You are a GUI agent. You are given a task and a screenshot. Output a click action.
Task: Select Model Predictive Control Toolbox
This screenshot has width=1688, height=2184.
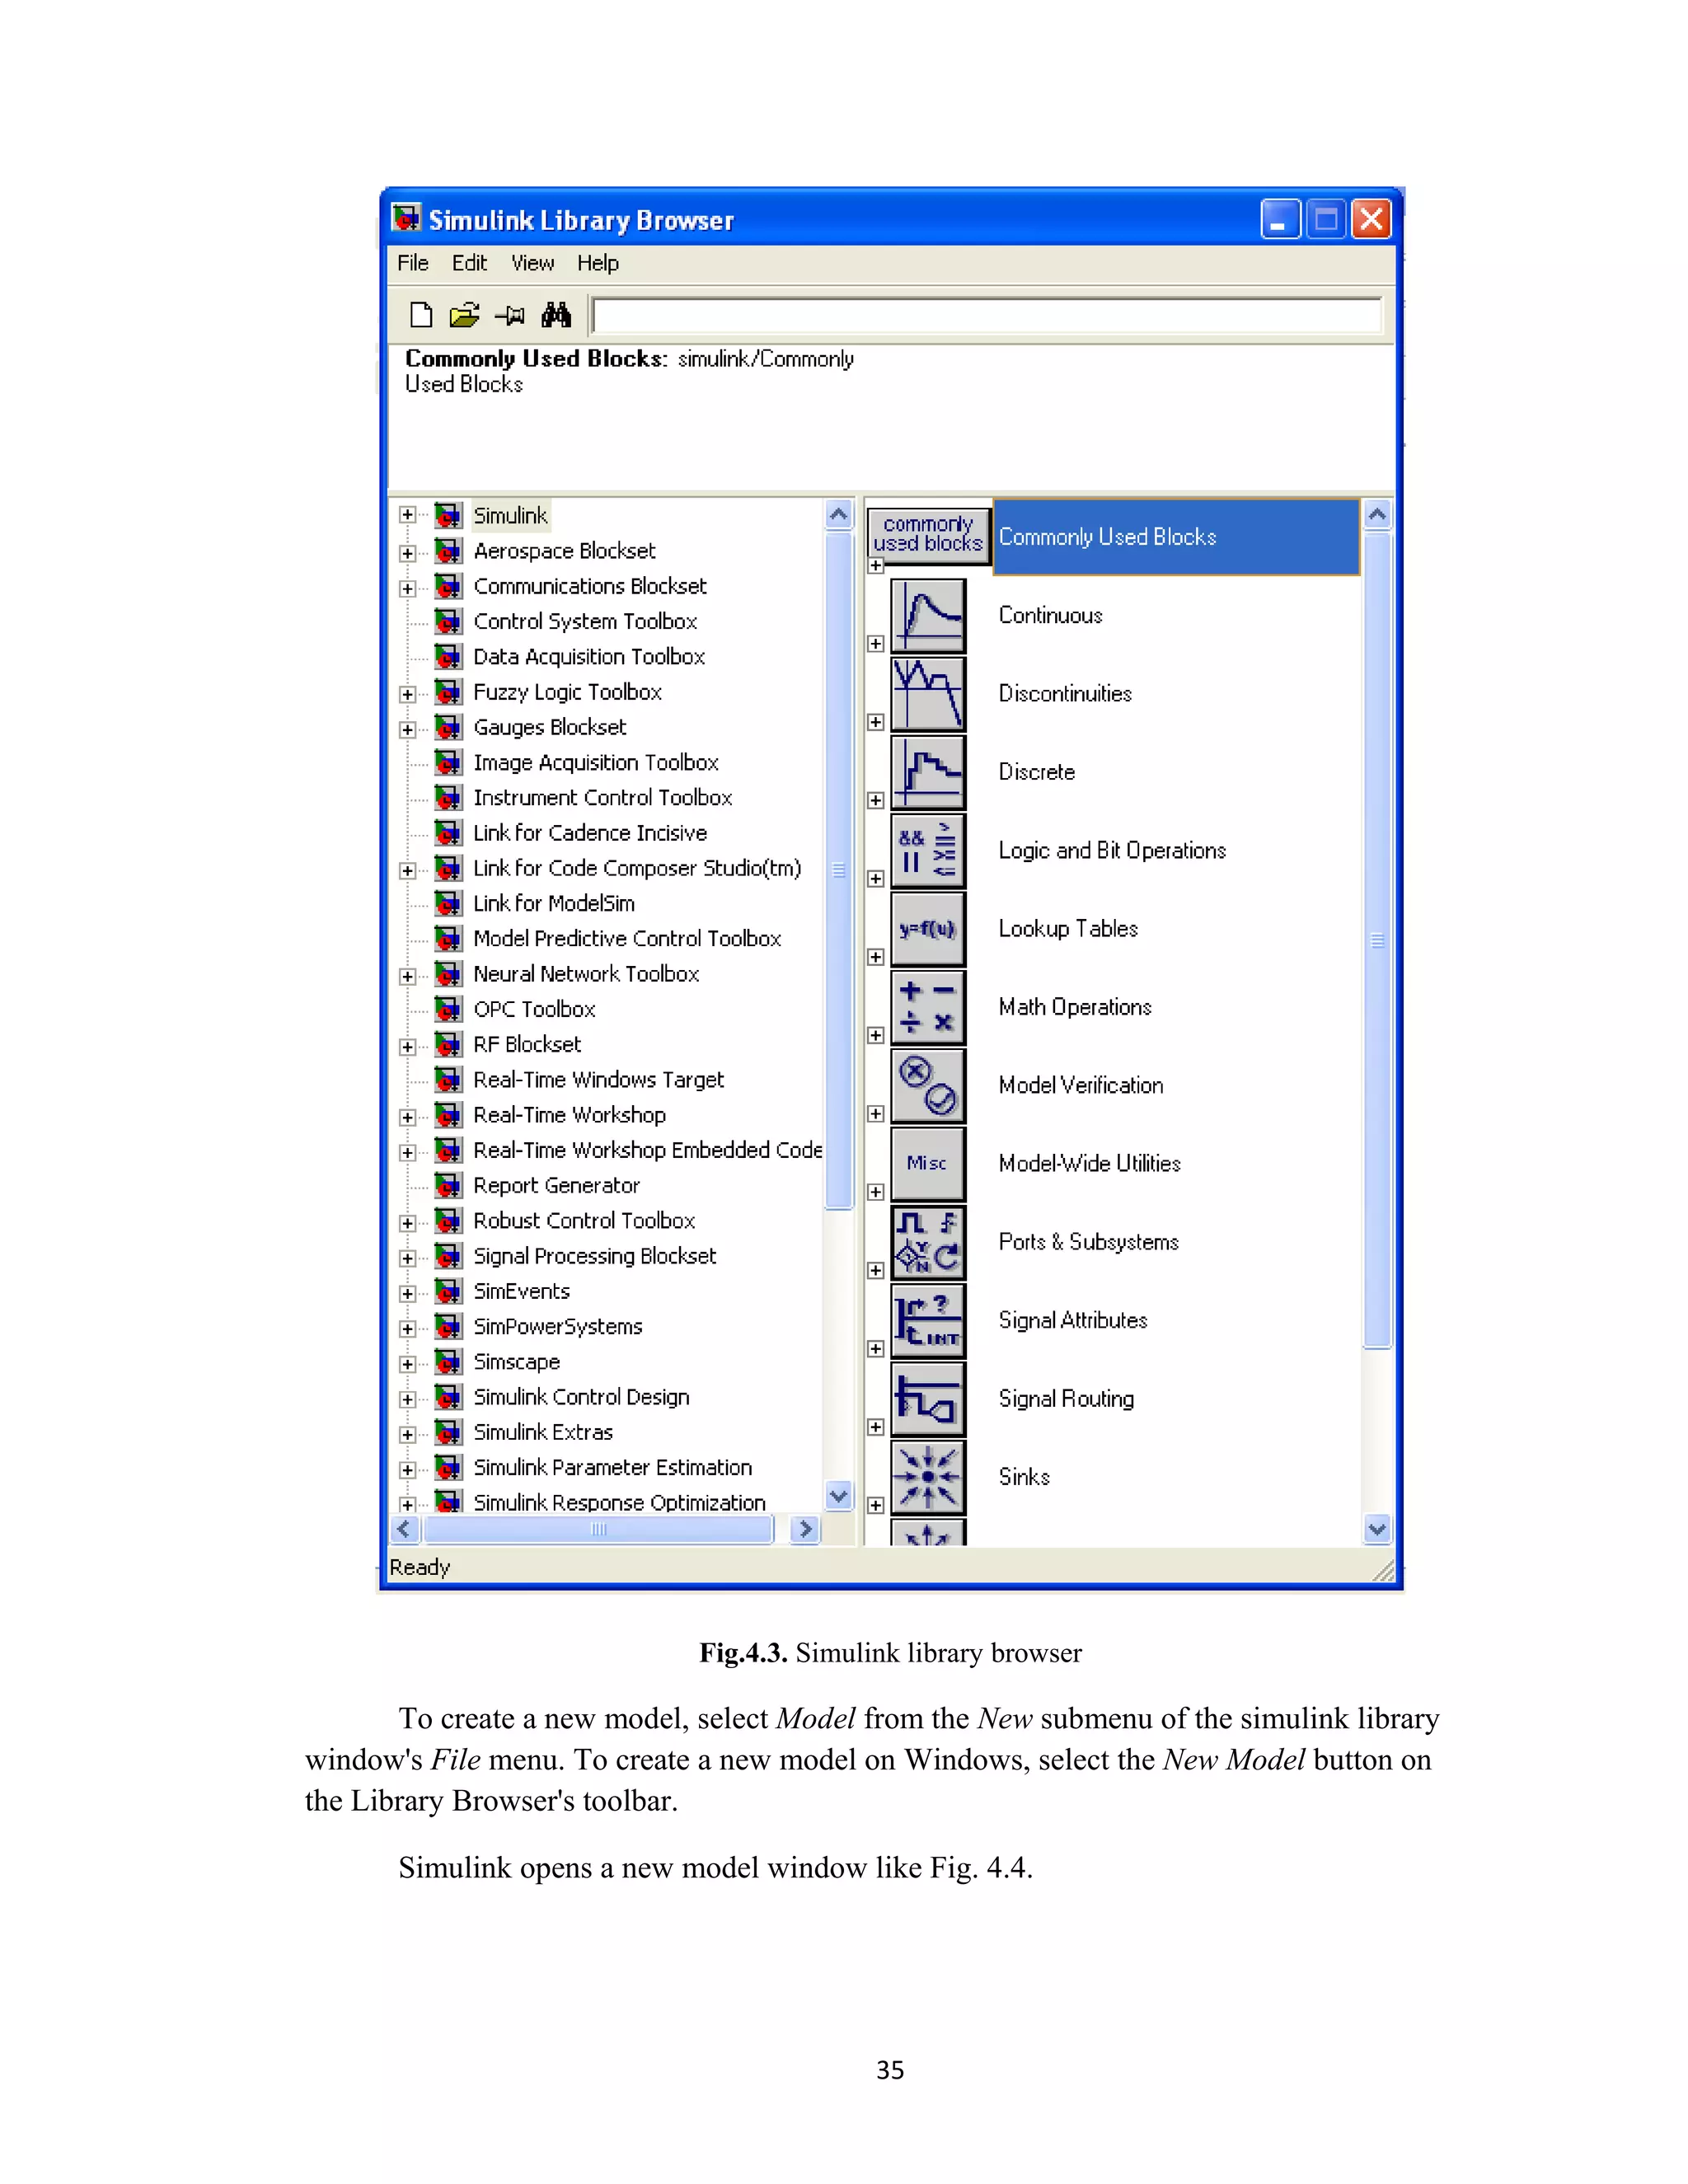tap(627, 939)
